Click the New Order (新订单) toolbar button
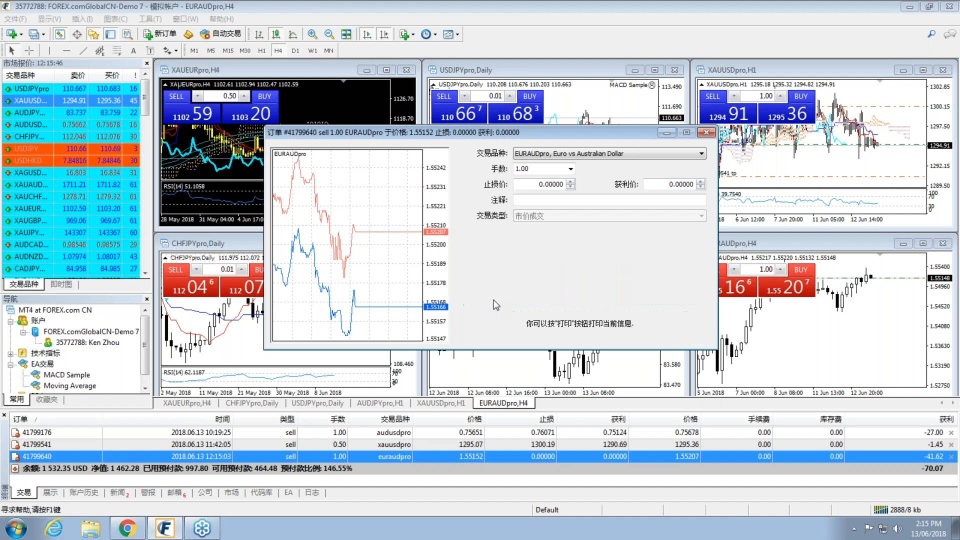Viewport: 960px width, 540px height. (160, 34)
